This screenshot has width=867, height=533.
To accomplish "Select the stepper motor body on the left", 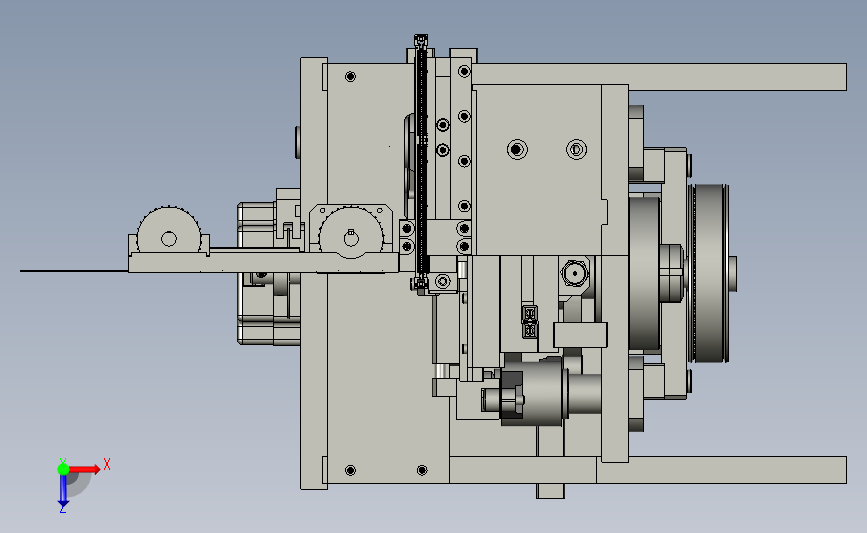I will (x=269, y=274).
